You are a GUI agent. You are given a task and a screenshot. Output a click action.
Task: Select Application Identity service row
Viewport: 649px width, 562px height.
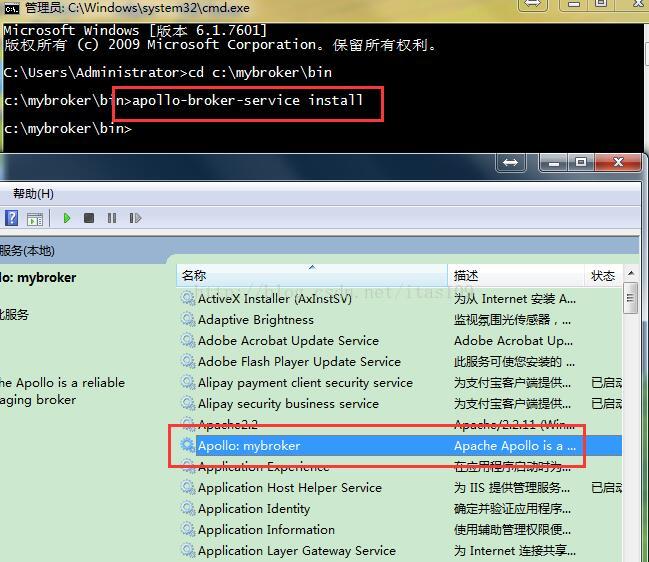tap(401, 509)
